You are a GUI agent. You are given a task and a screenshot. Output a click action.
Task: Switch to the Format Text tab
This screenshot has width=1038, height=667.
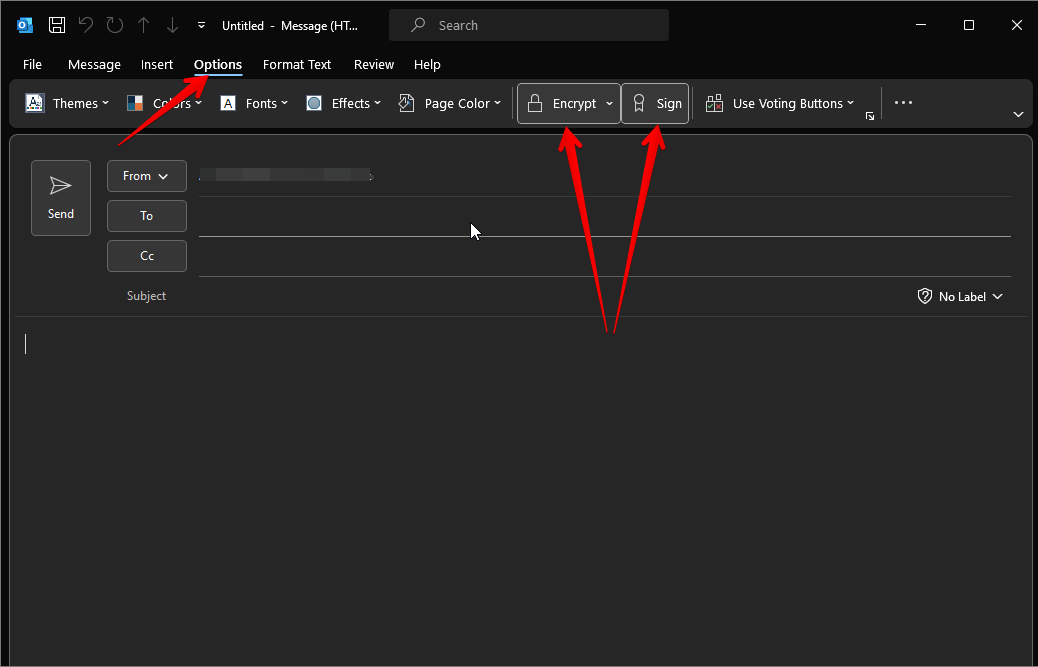(297, 65)
